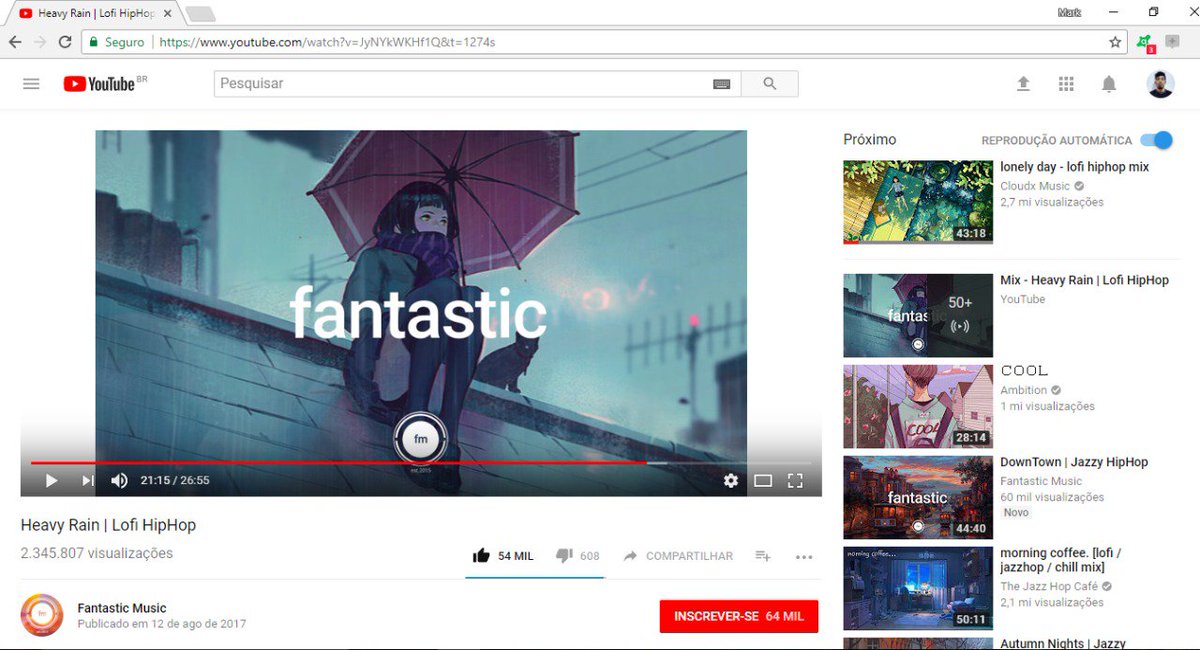Enter fullscreen mode
Image resolution: width=1200 pixels, height=650 pixels.
[x=795, y=481]
